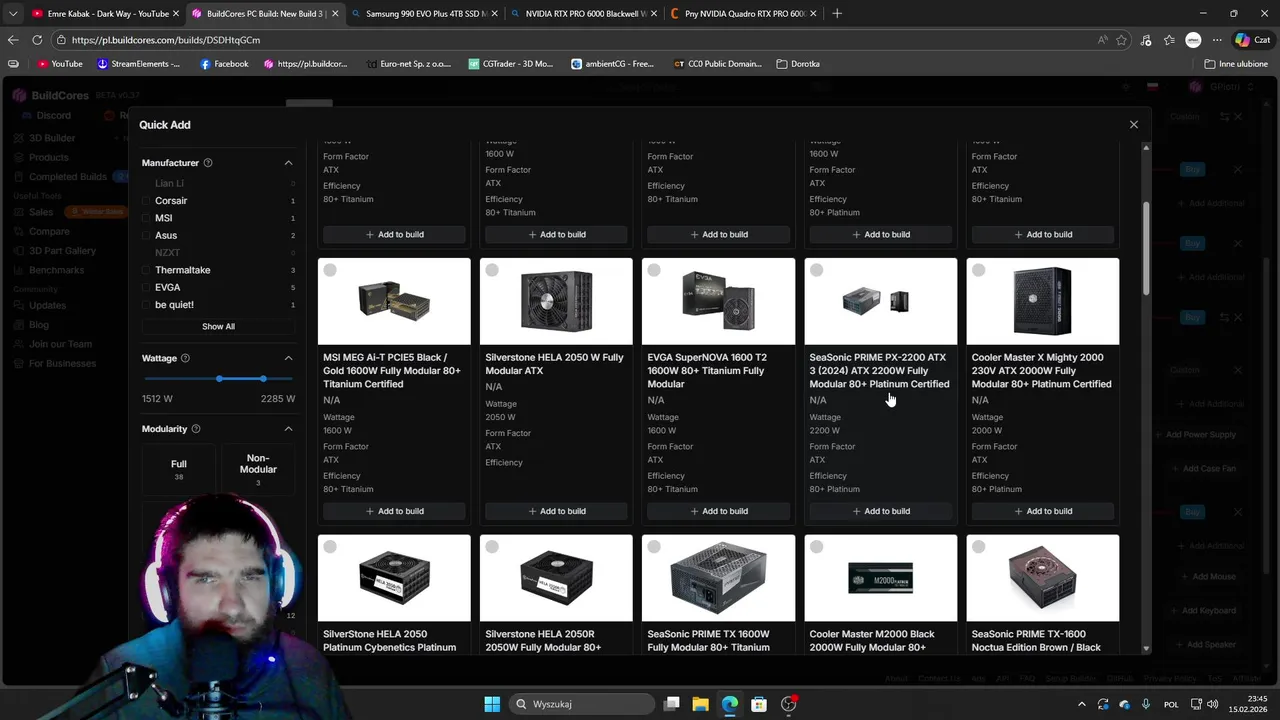
Task: Add this page to favorites star icon
Action: pos(1121,40)
